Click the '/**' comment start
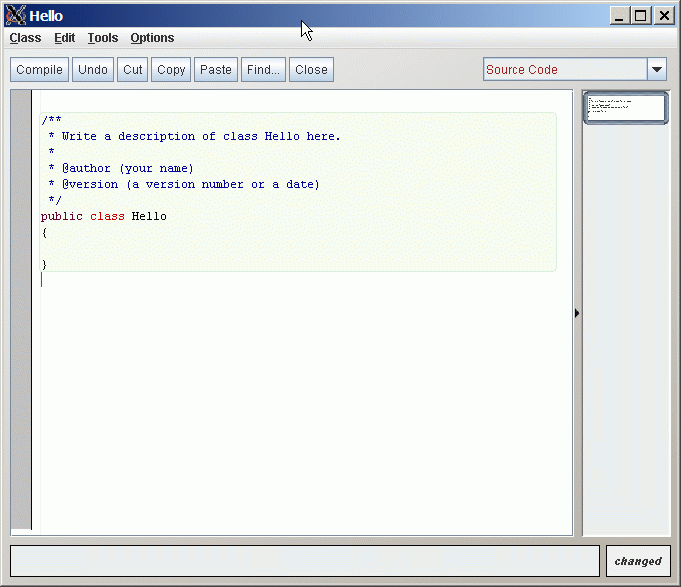Viewport: 681px width, 587px height. [x=51, y=120]
